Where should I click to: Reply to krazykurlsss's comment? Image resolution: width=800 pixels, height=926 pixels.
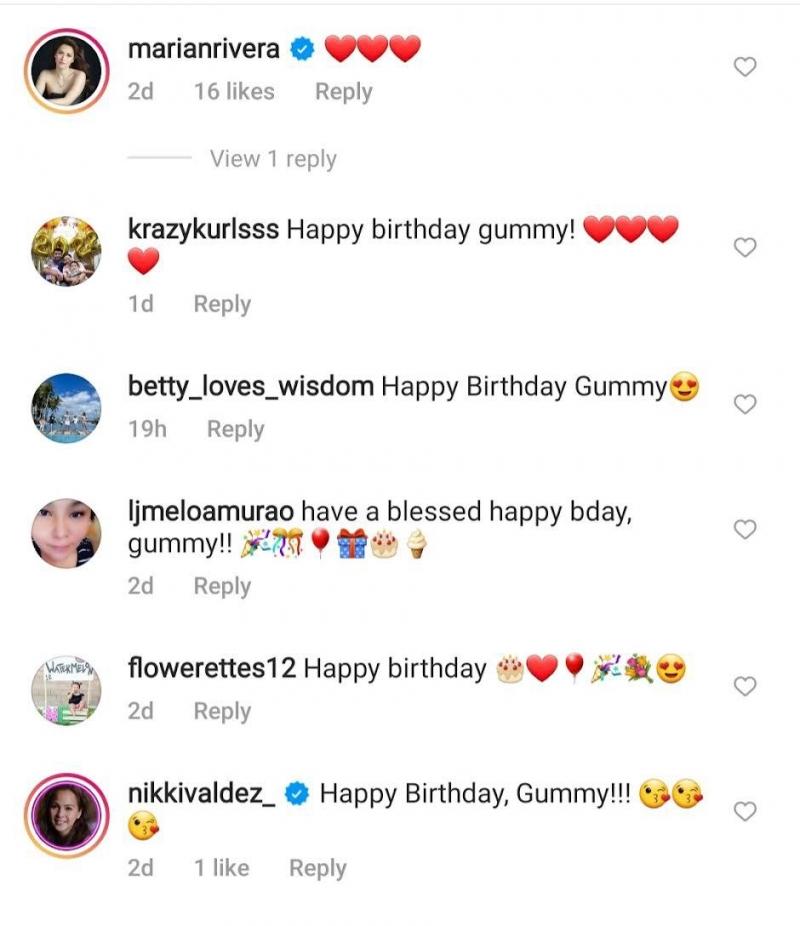[222, 304]
